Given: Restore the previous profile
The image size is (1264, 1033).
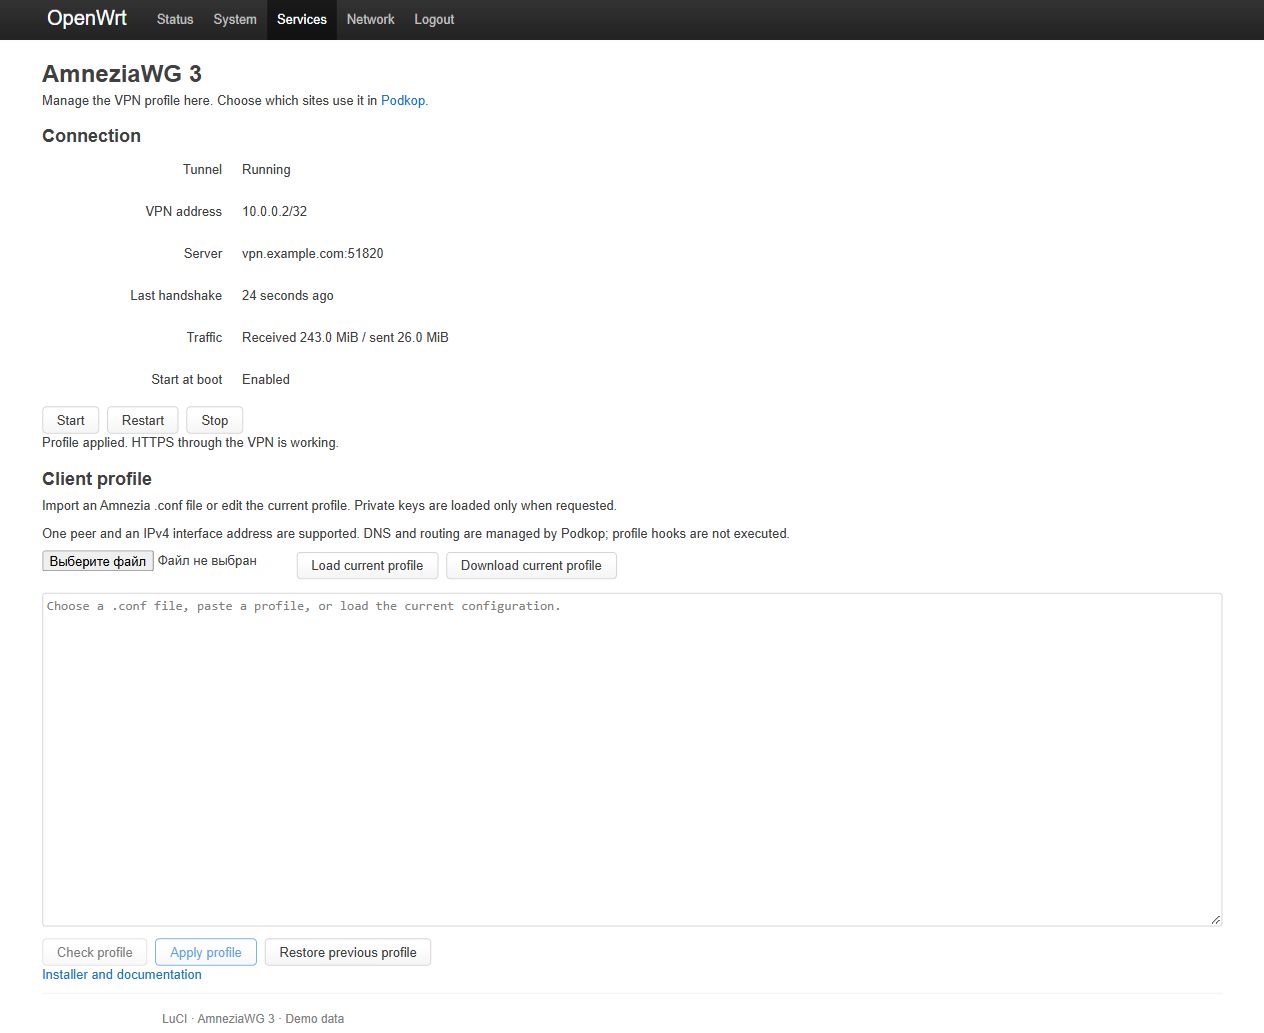Looking at the screenshot, I should pos(348,952).
